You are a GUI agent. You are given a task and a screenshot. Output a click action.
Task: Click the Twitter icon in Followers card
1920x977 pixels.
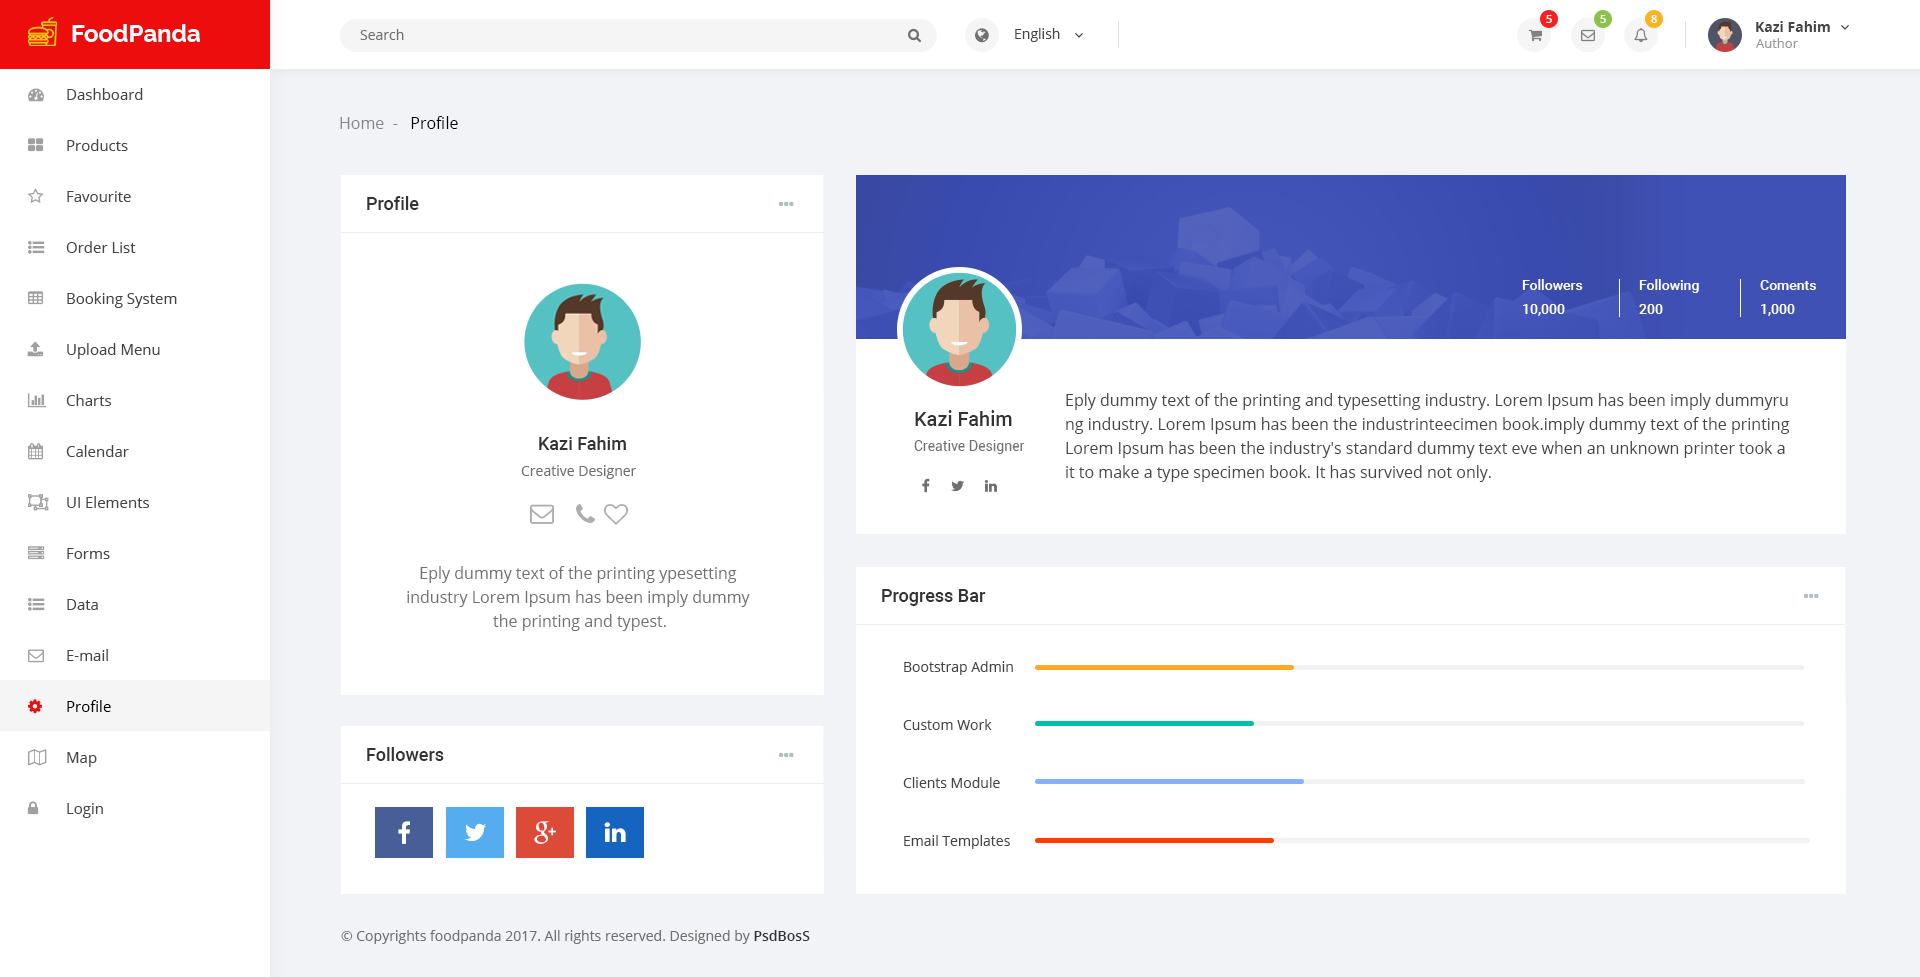point(474,832)
